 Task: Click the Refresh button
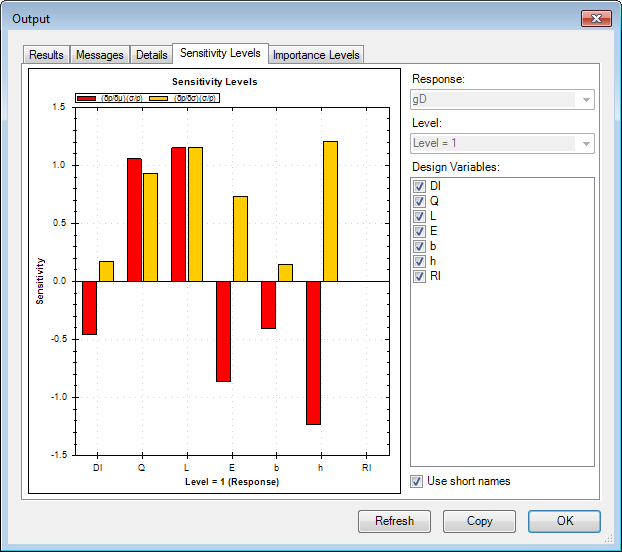tap(394, 521)
